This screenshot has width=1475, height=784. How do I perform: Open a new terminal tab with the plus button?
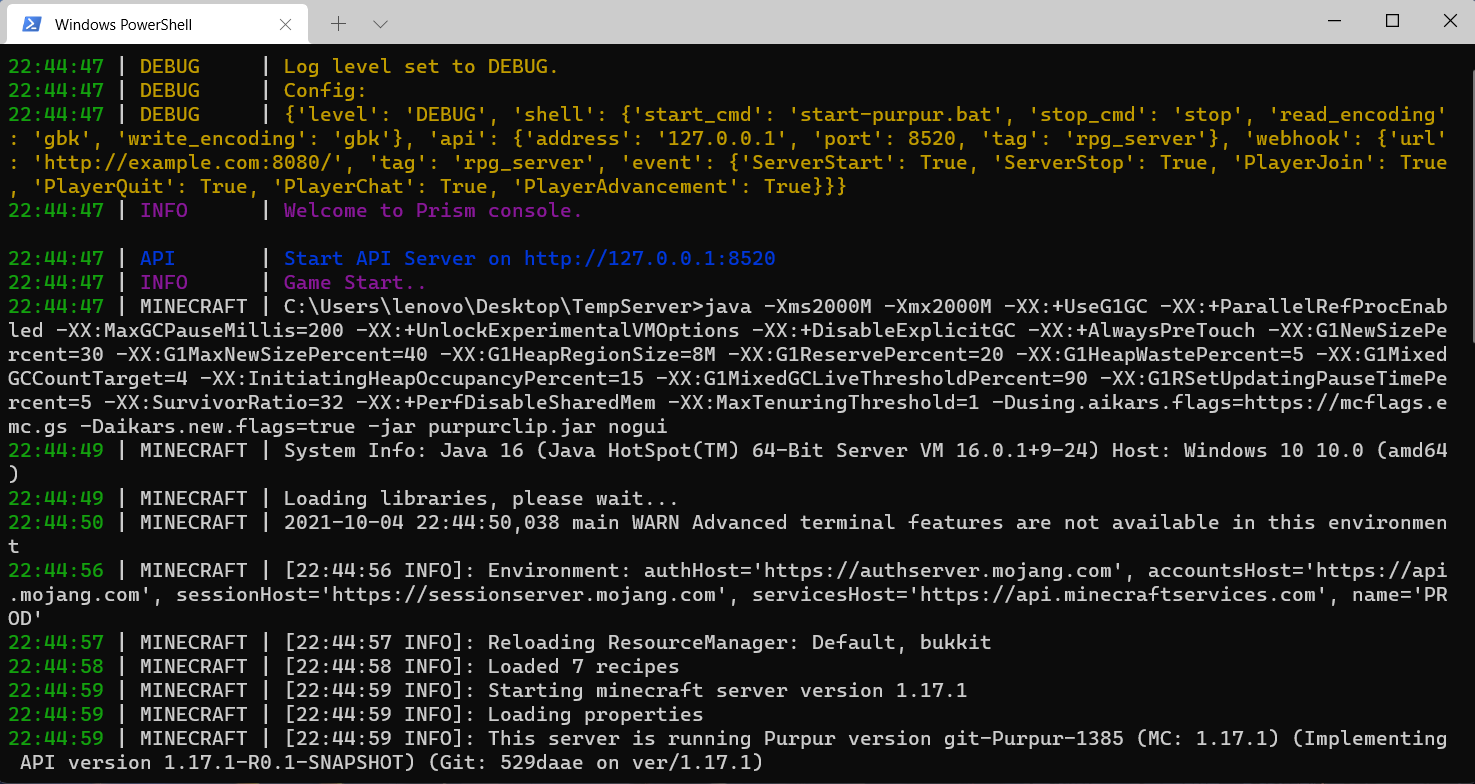[338, 23]
